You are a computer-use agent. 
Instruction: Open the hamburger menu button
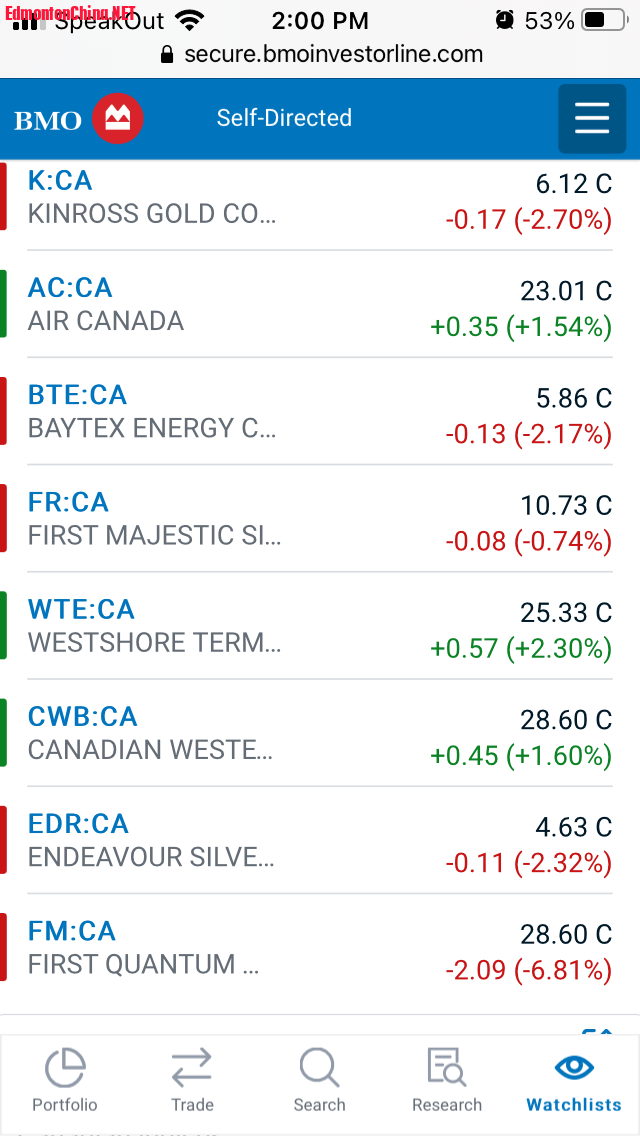(x=592, y=119)
